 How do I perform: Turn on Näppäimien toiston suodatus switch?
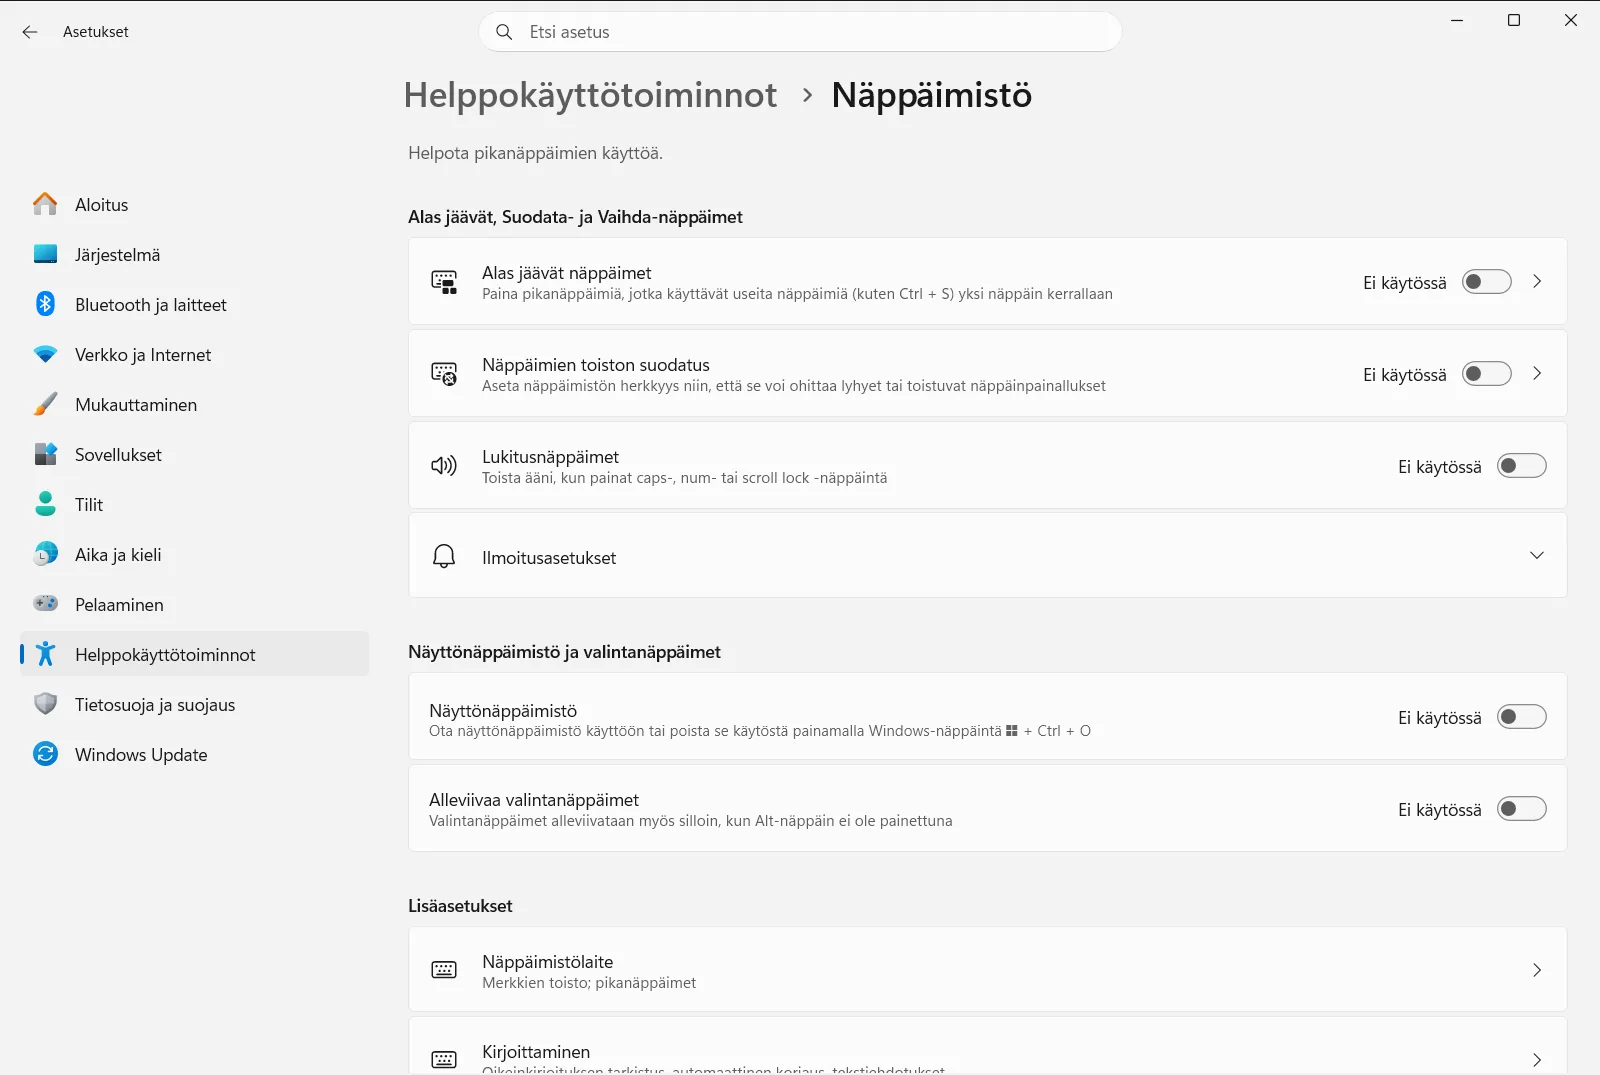click(1486, 374)
